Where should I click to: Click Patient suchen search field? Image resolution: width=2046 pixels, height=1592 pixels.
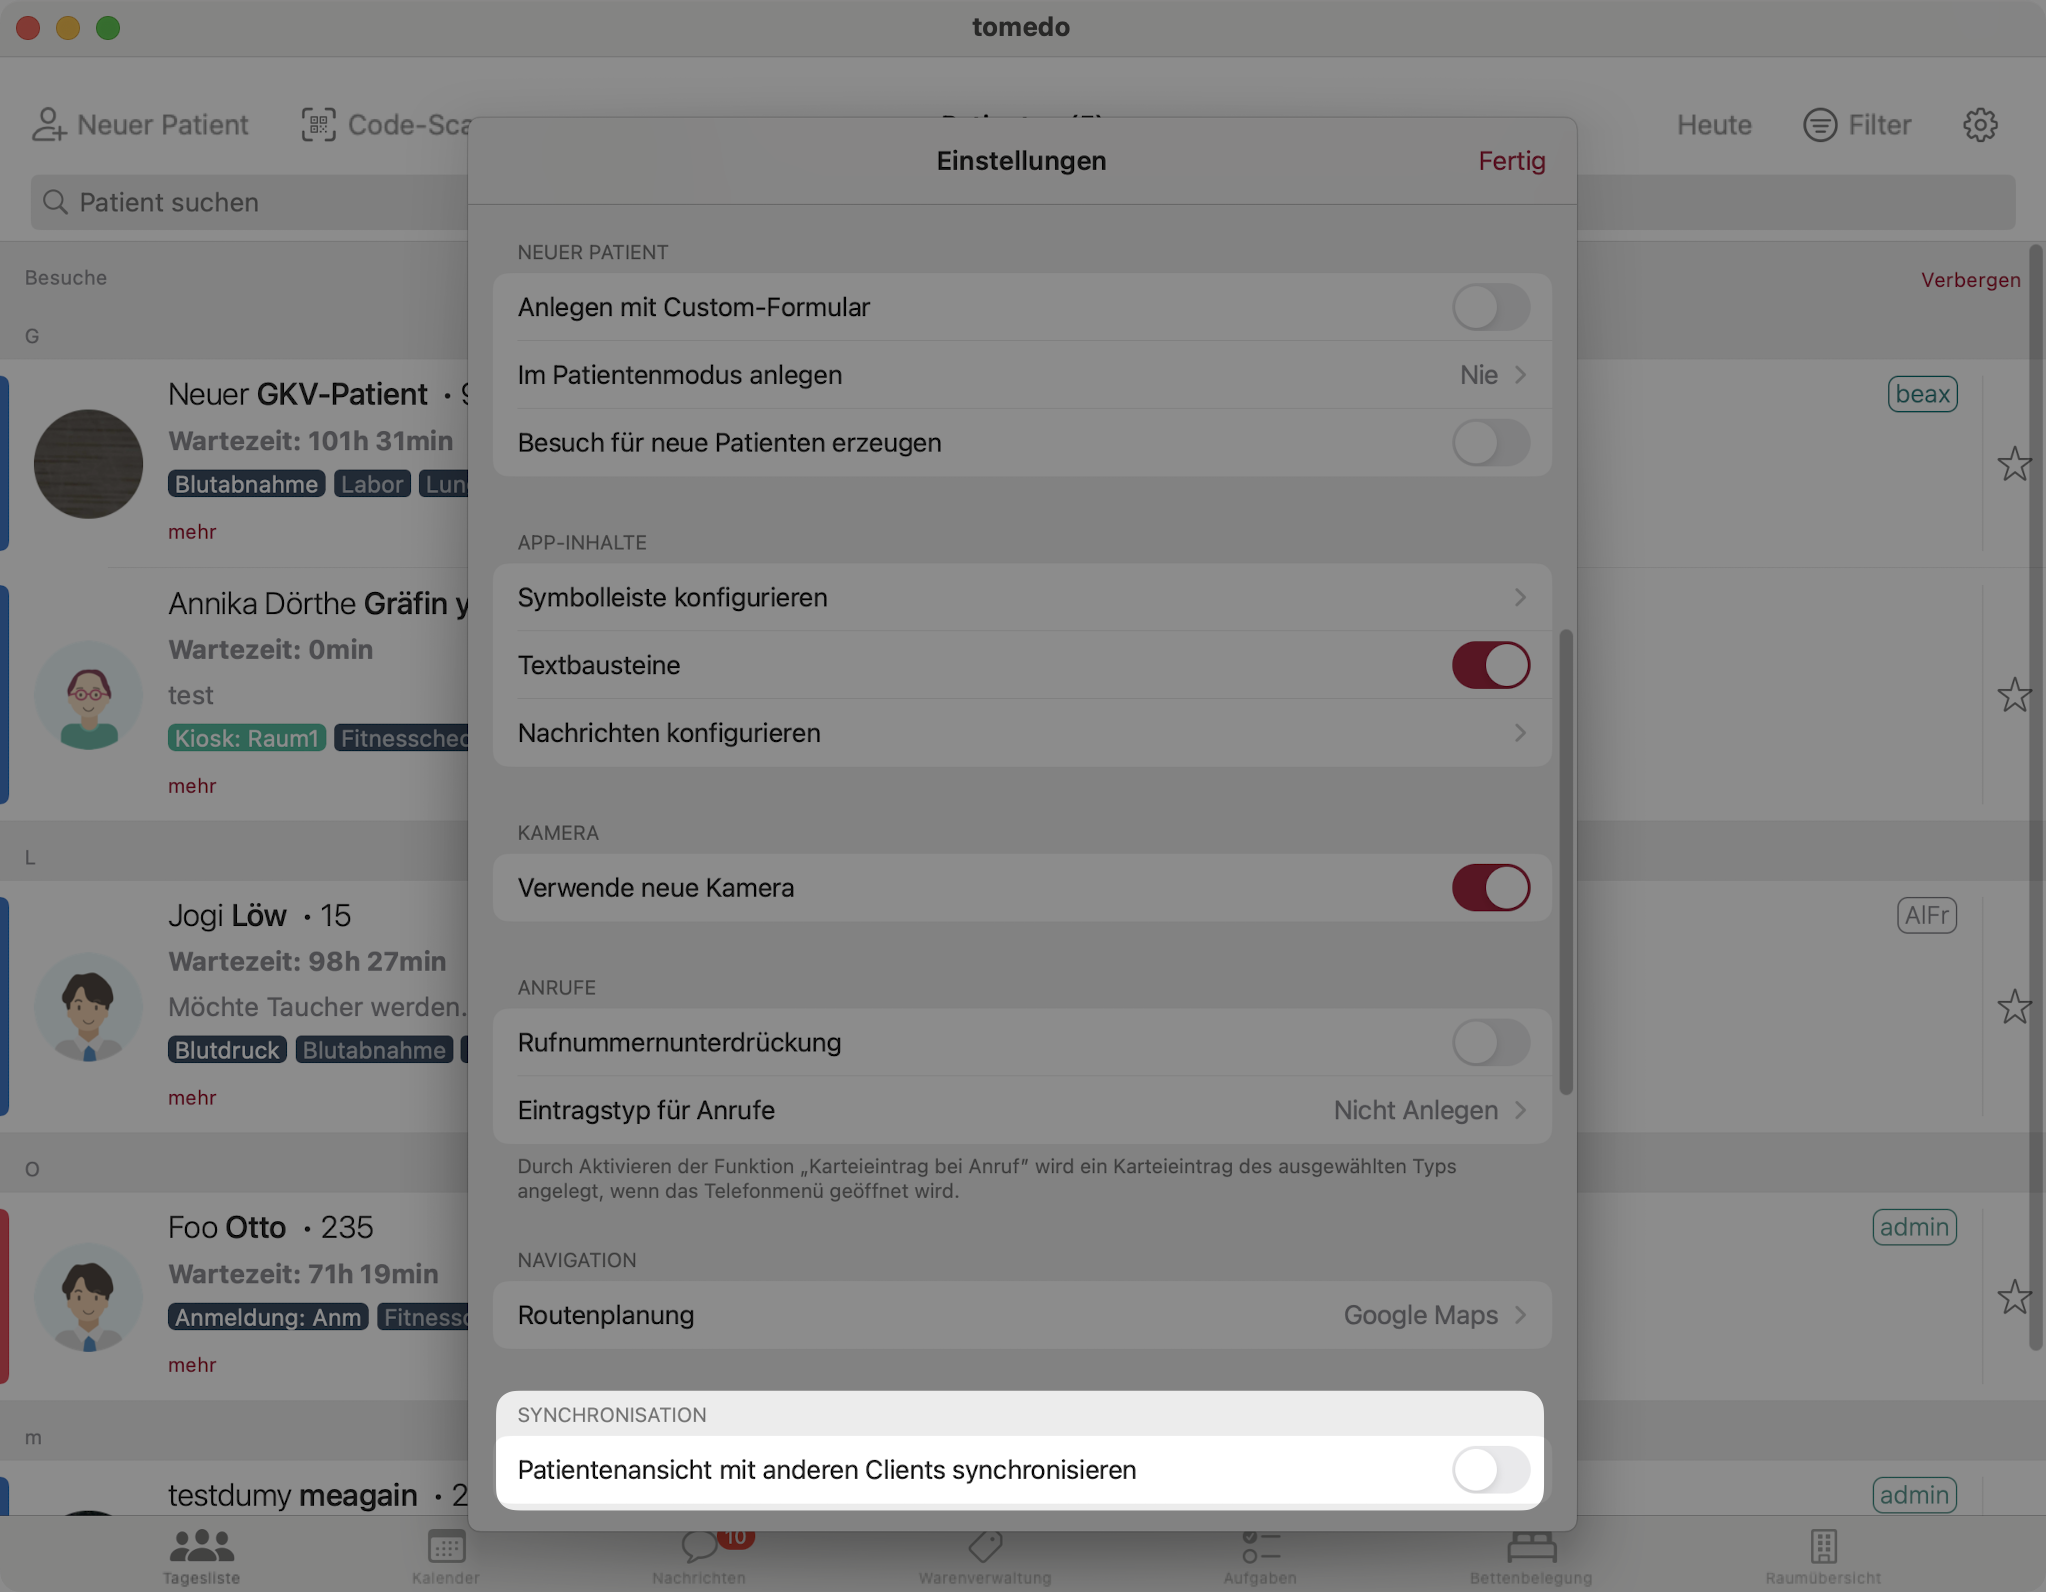tap(1022, 203)
